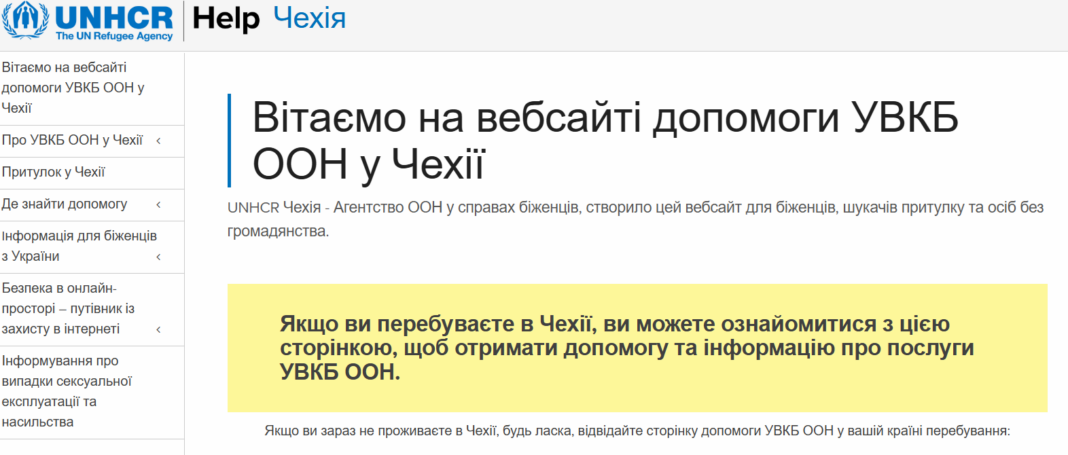The height and width of the screenshot is (455, 1068).
Task: Open 'Вітаємо на вебсайті допомоги УВКБ ООН' sidebar item
Action: click(74, 88)
